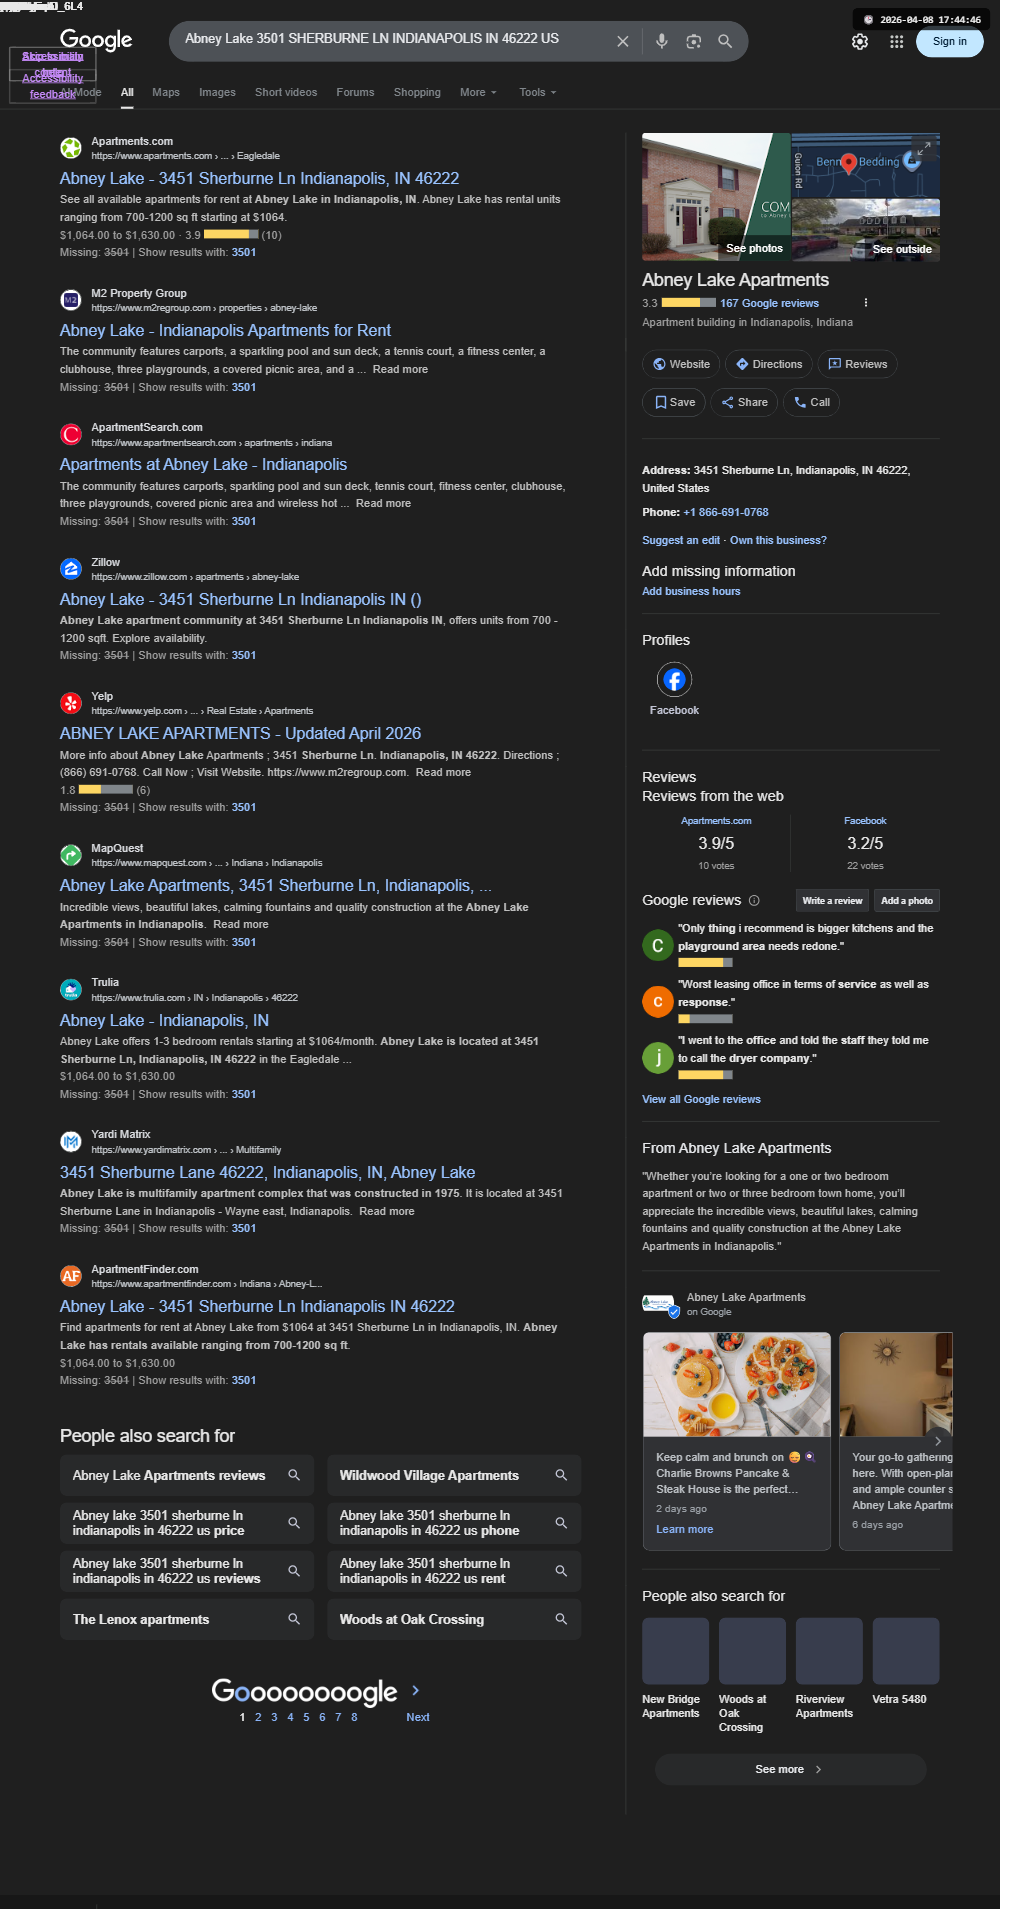Clear the search box text
Viewport: 1012px width, 1909px height.
622,41
